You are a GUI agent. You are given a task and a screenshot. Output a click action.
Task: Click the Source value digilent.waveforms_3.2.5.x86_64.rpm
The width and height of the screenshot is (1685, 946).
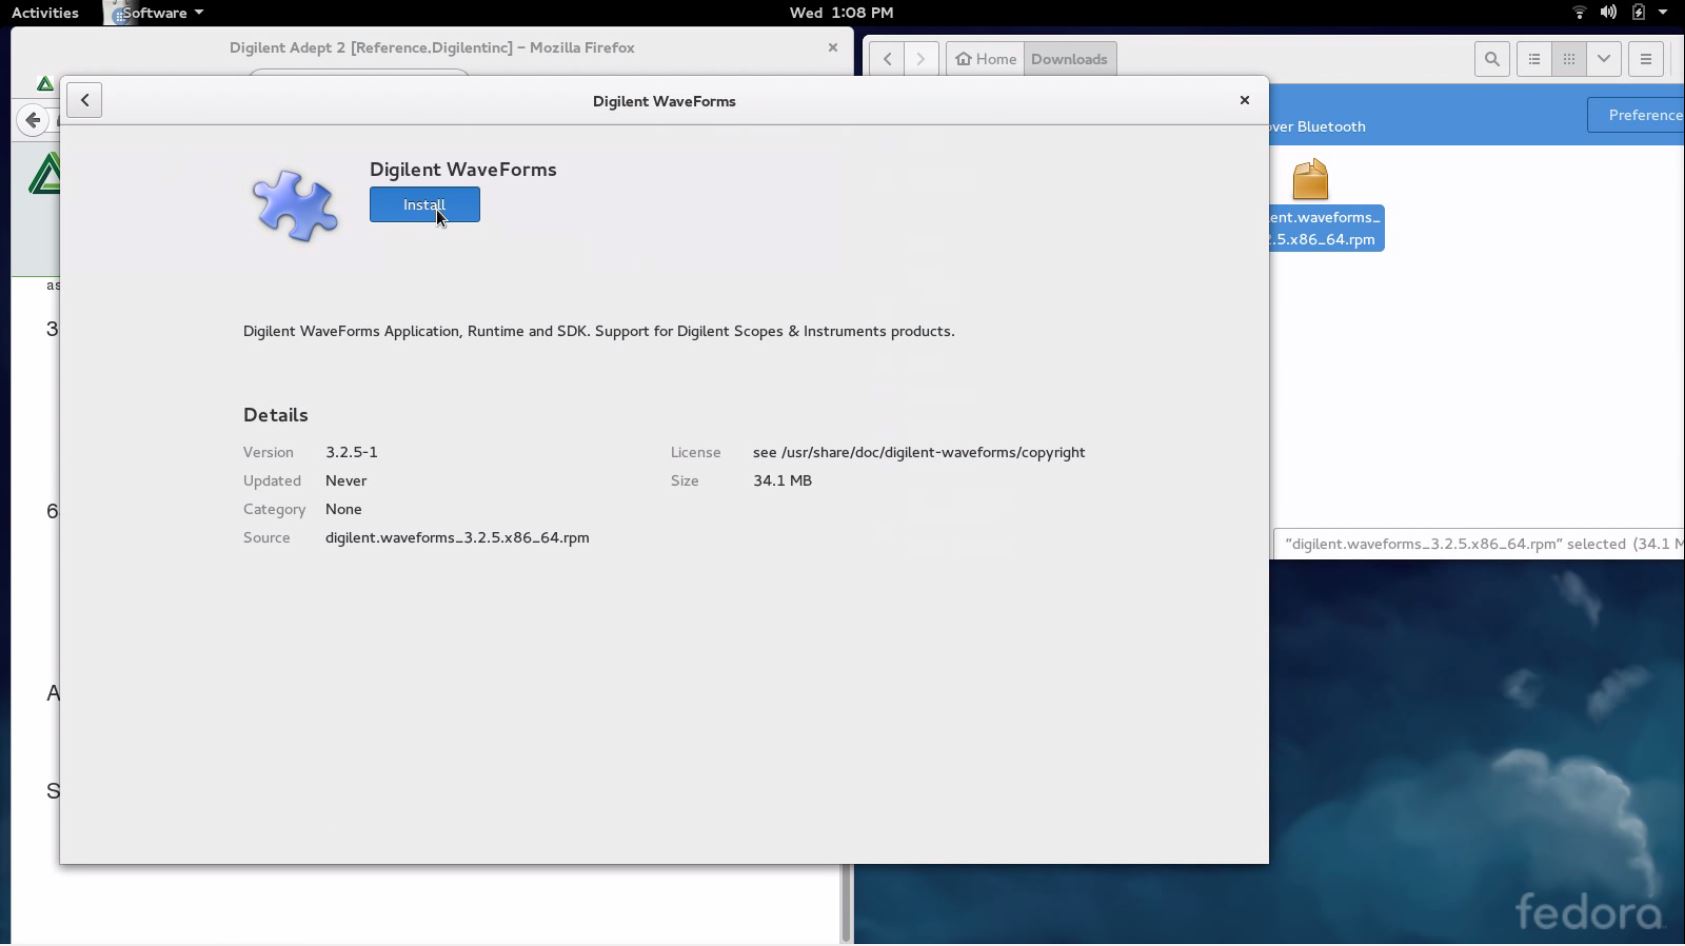457,537
